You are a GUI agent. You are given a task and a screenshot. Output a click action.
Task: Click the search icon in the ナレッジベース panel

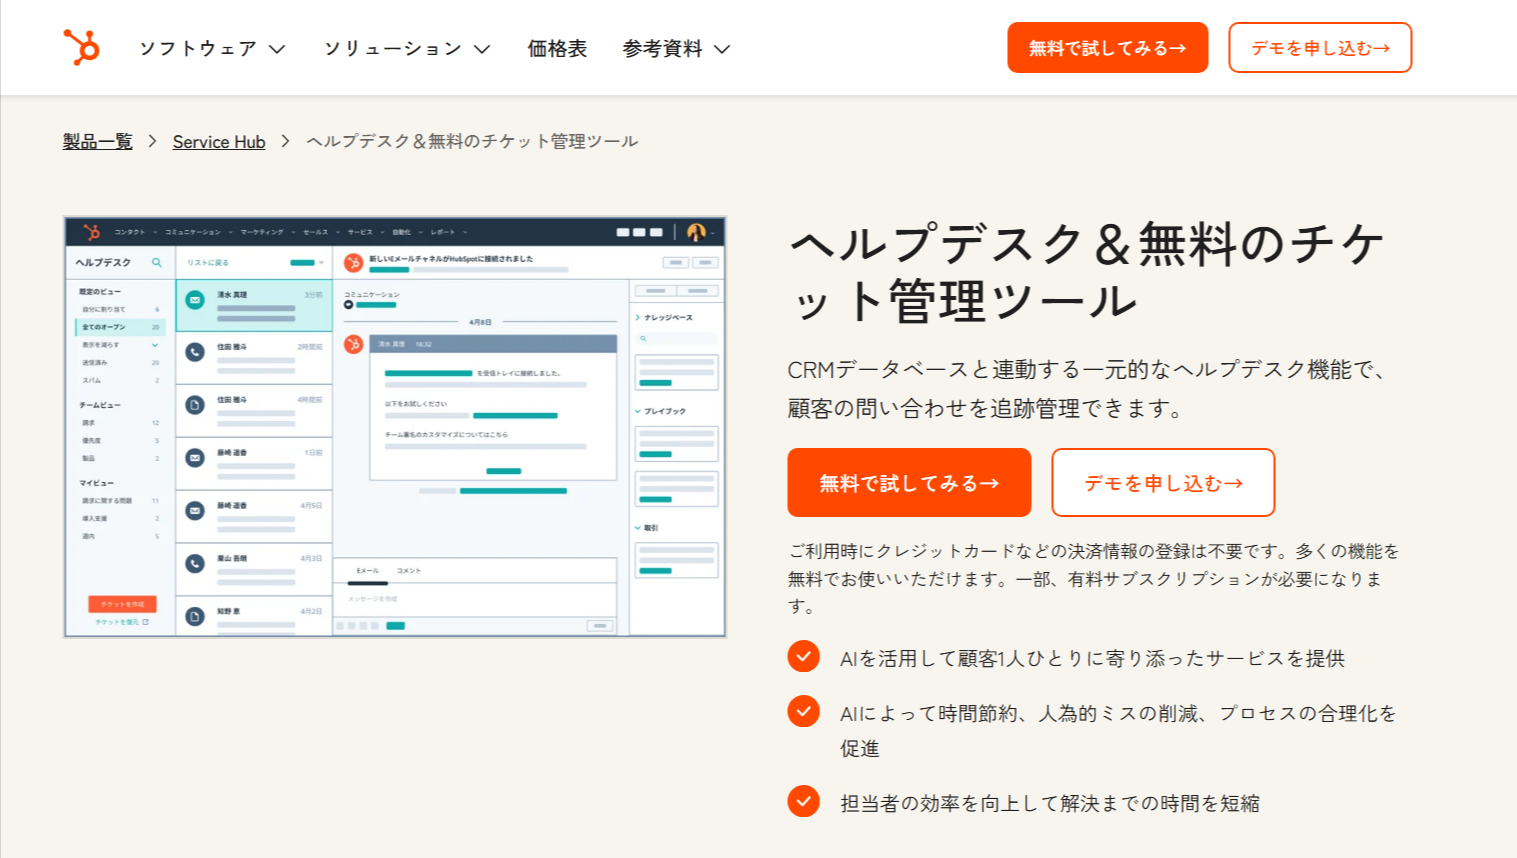643,338
